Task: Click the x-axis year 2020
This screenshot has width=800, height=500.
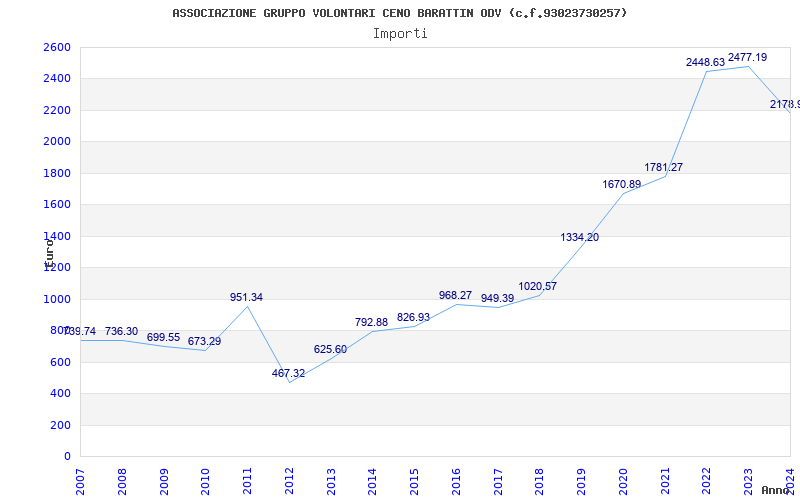Action: (623, 482)
